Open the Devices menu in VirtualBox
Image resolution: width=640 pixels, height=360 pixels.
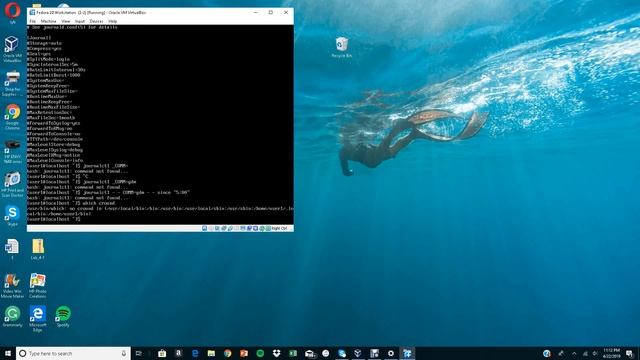[96, 21]
